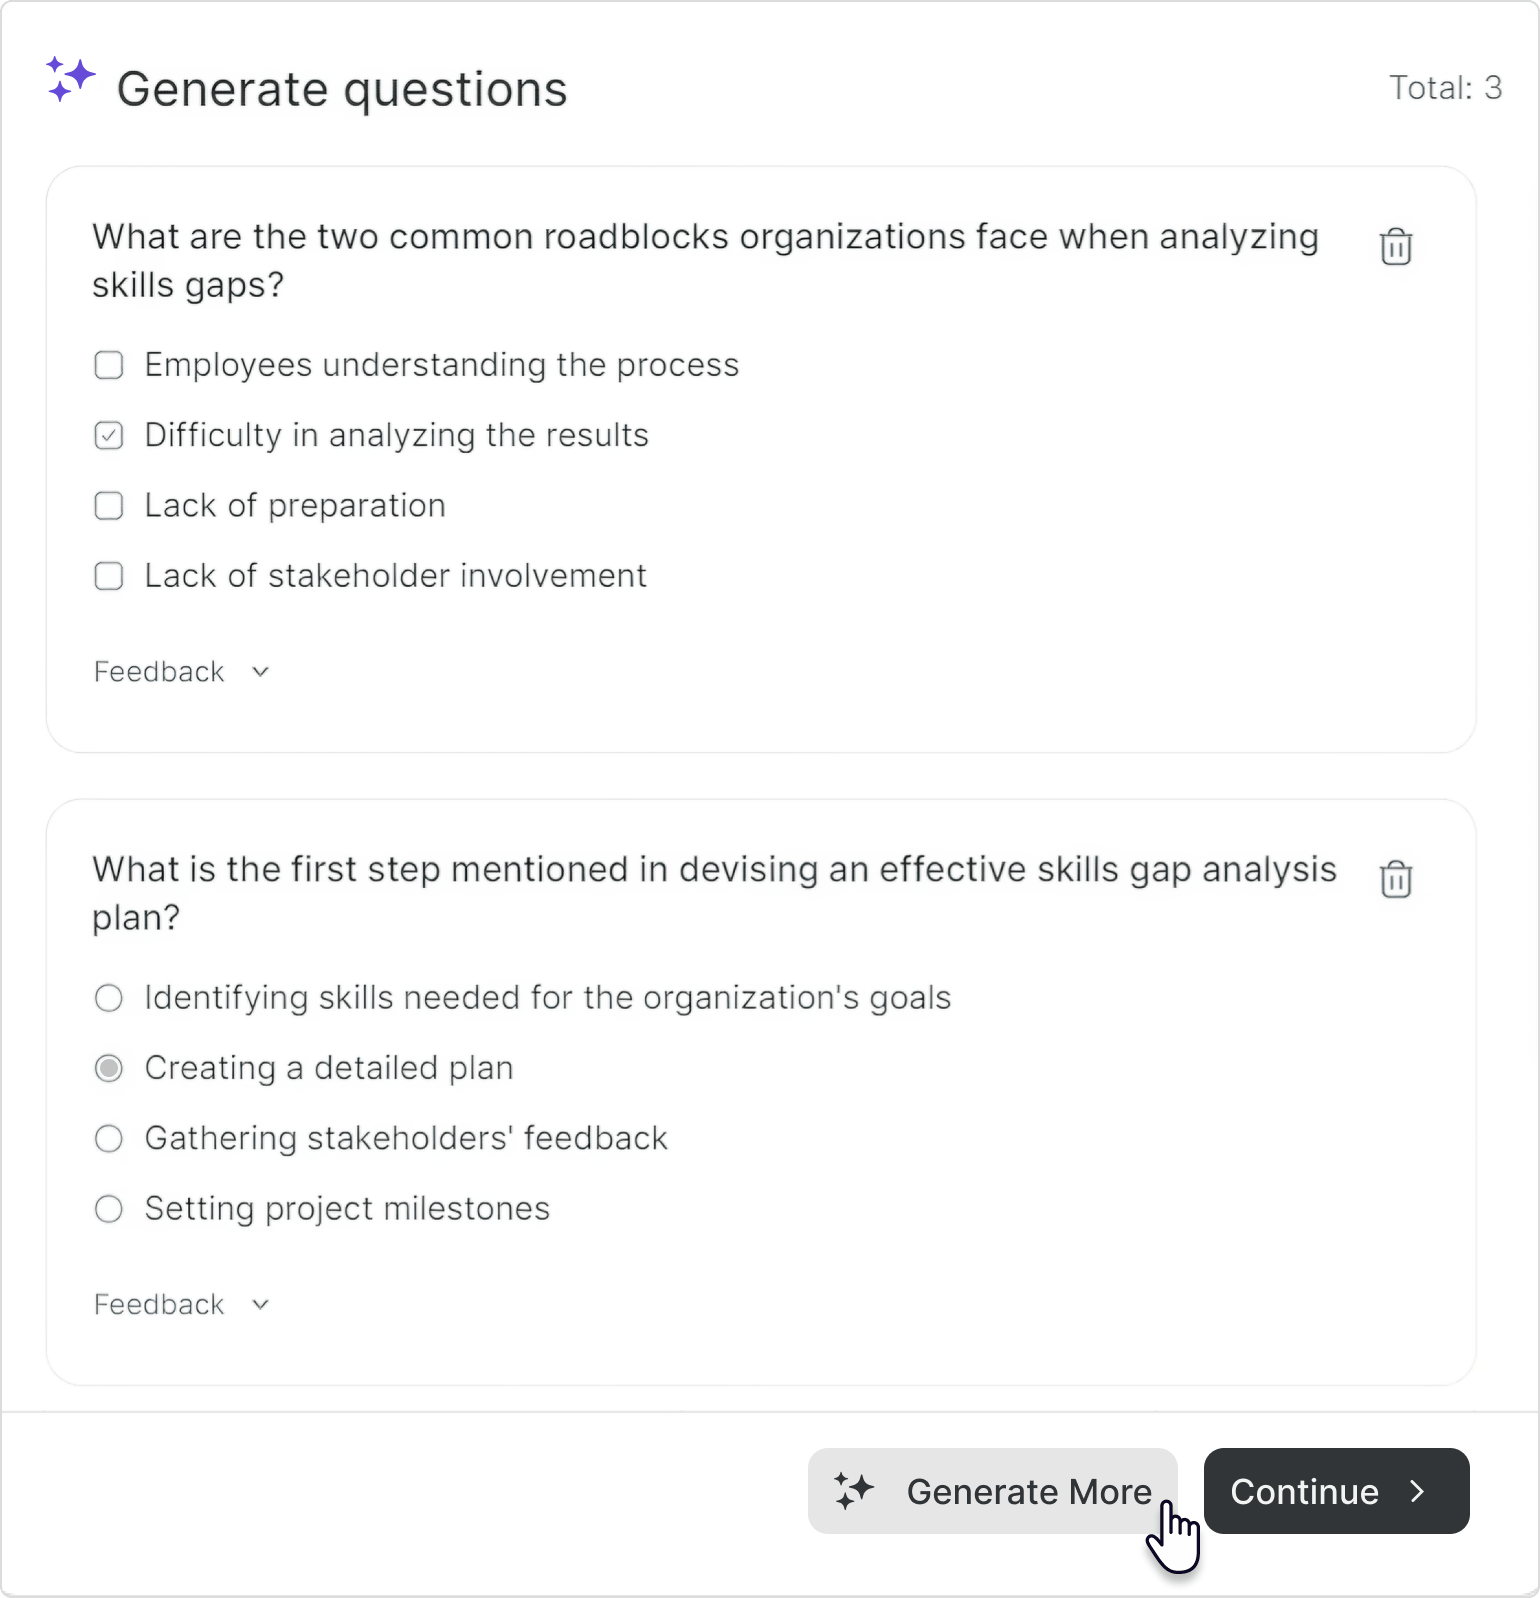Click the Total: 3 counter label

[1445, 87]
